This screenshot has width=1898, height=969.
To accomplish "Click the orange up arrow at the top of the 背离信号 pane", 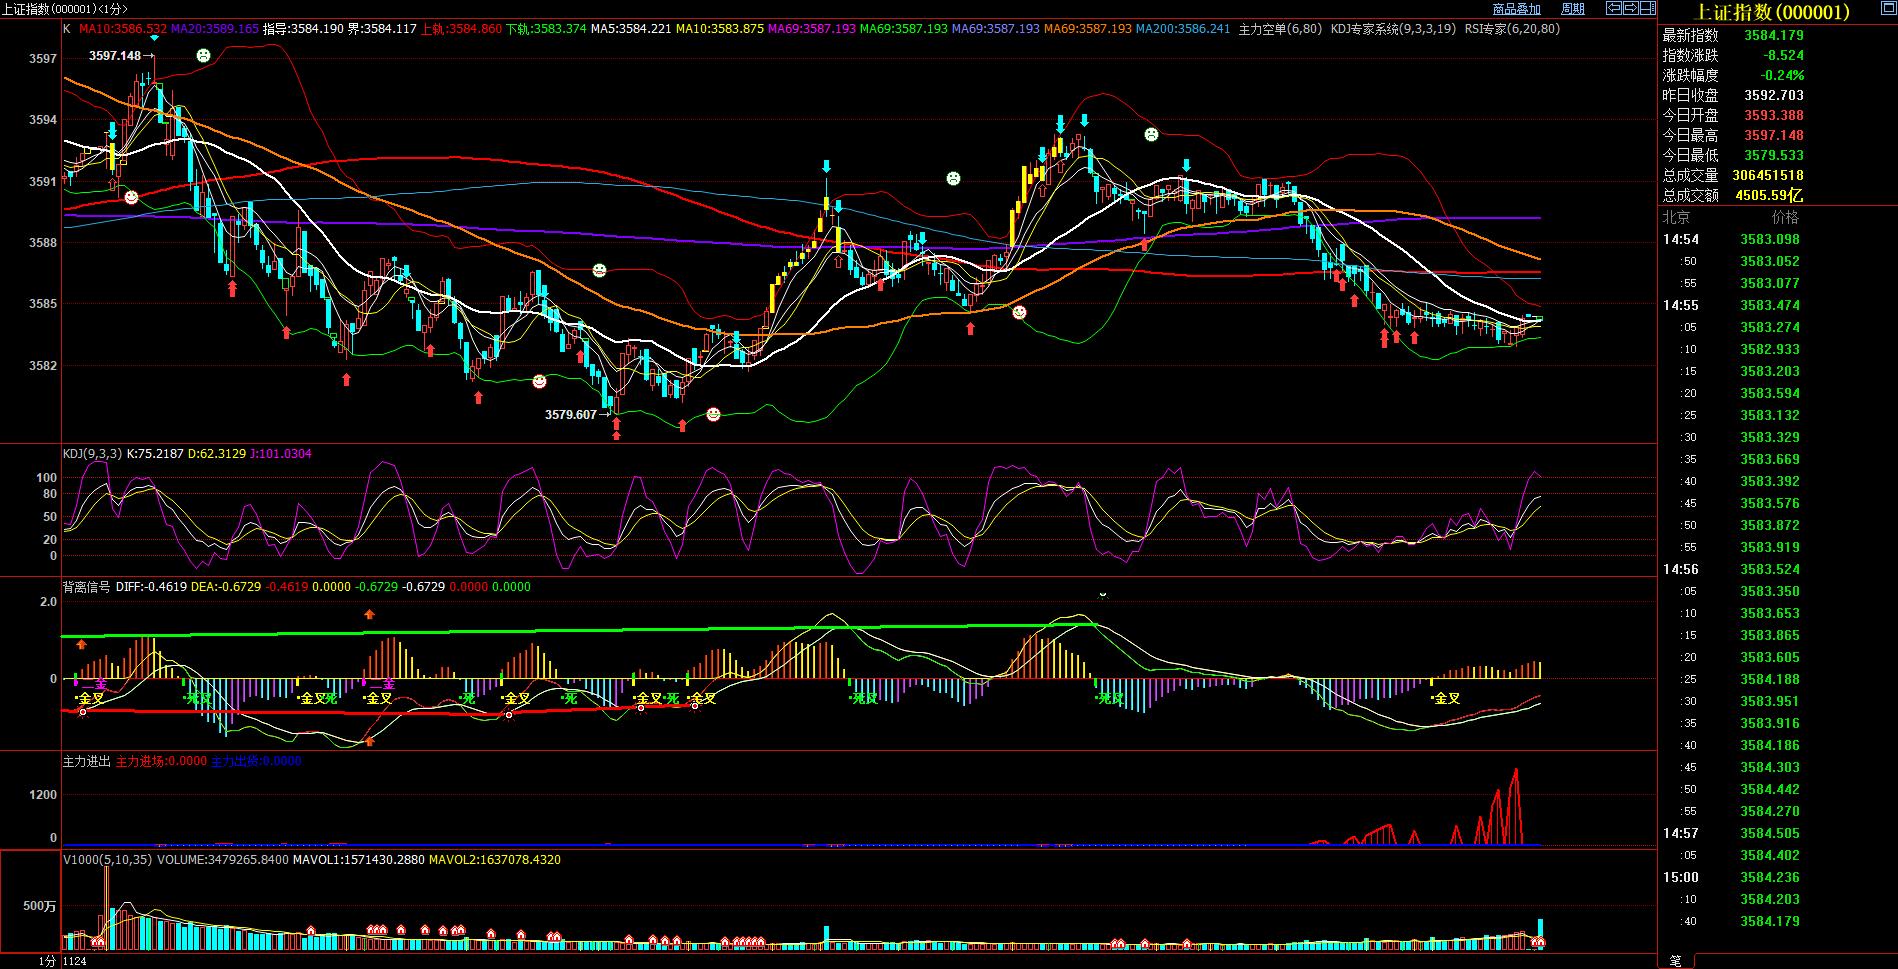I will pos(369,614).
